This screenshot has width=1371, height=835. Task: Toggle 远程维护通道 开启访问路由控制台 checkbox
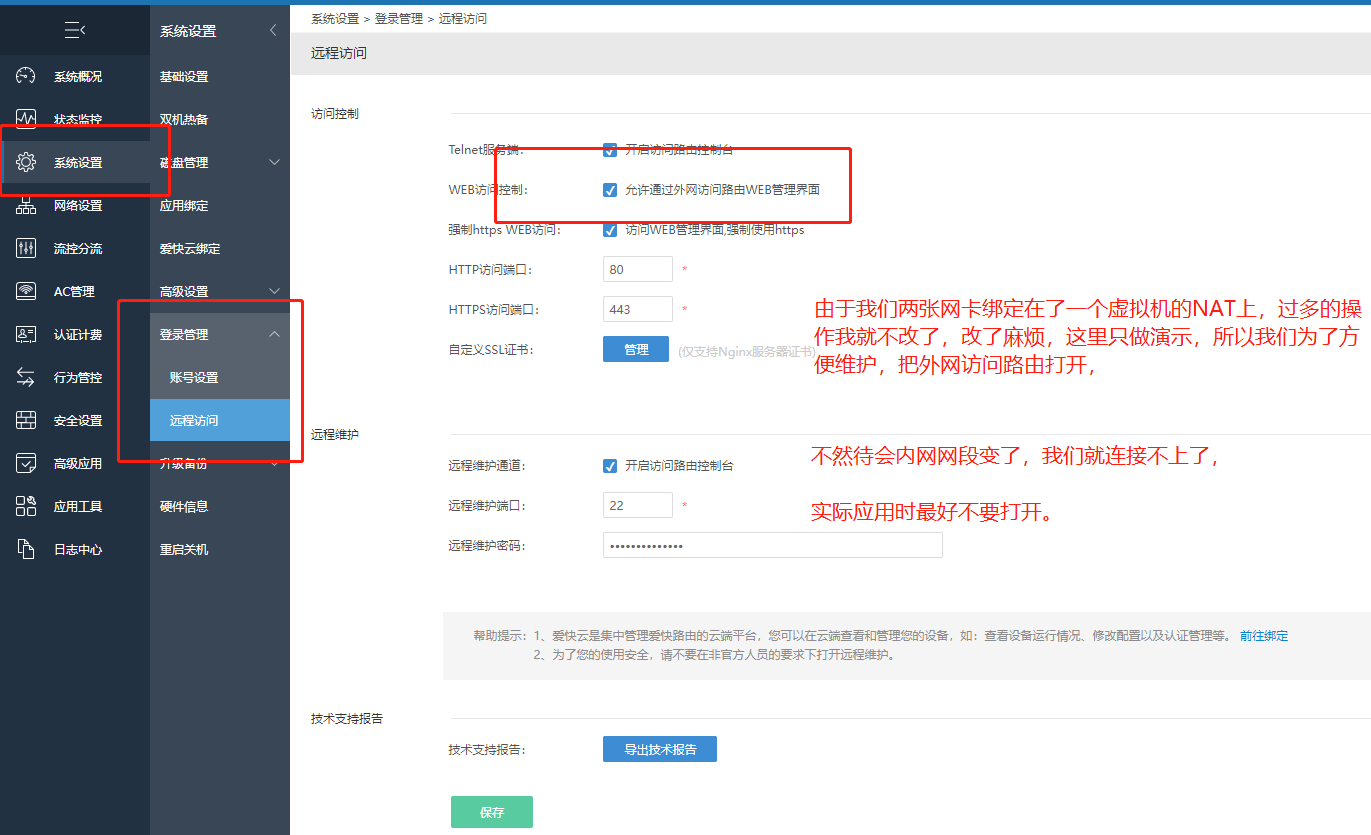pyautogui.click(x=610, y=466)
